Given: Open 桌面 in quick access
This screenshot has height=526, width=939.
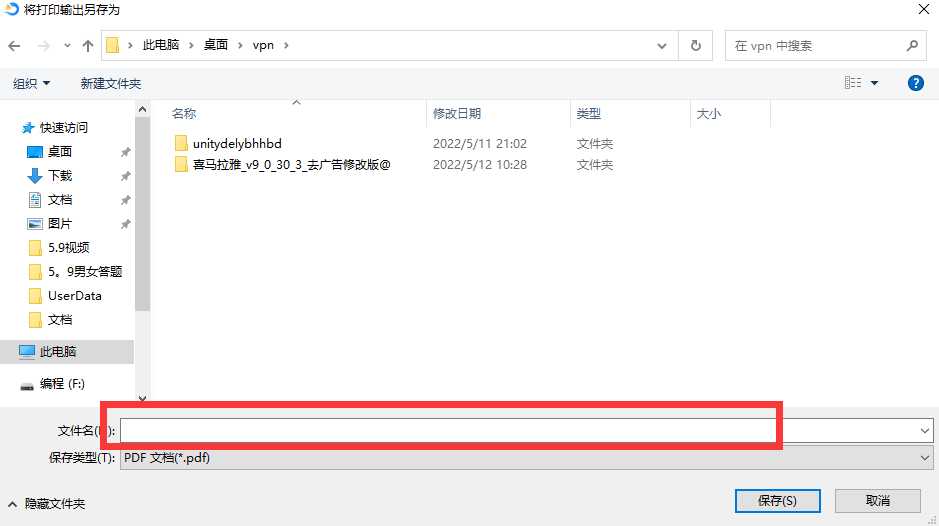Looking at the screenshot, I should click(x=60, y=152).
